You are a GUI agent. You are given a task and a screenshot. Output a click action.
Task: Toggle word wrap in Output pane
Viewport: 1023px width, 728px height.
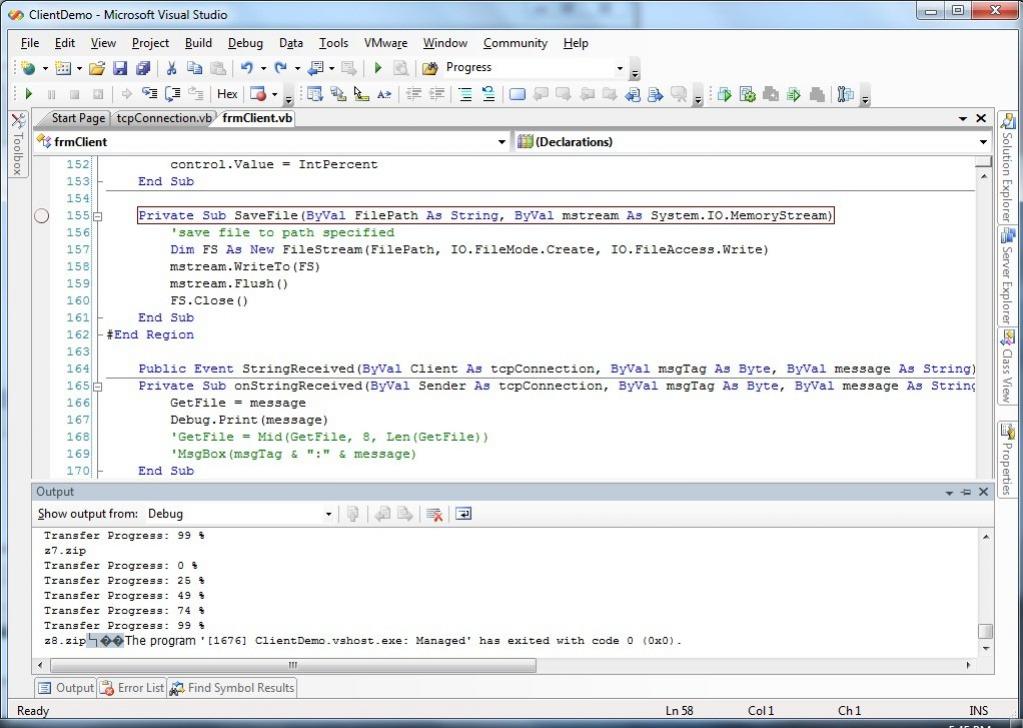click(463, 514)
